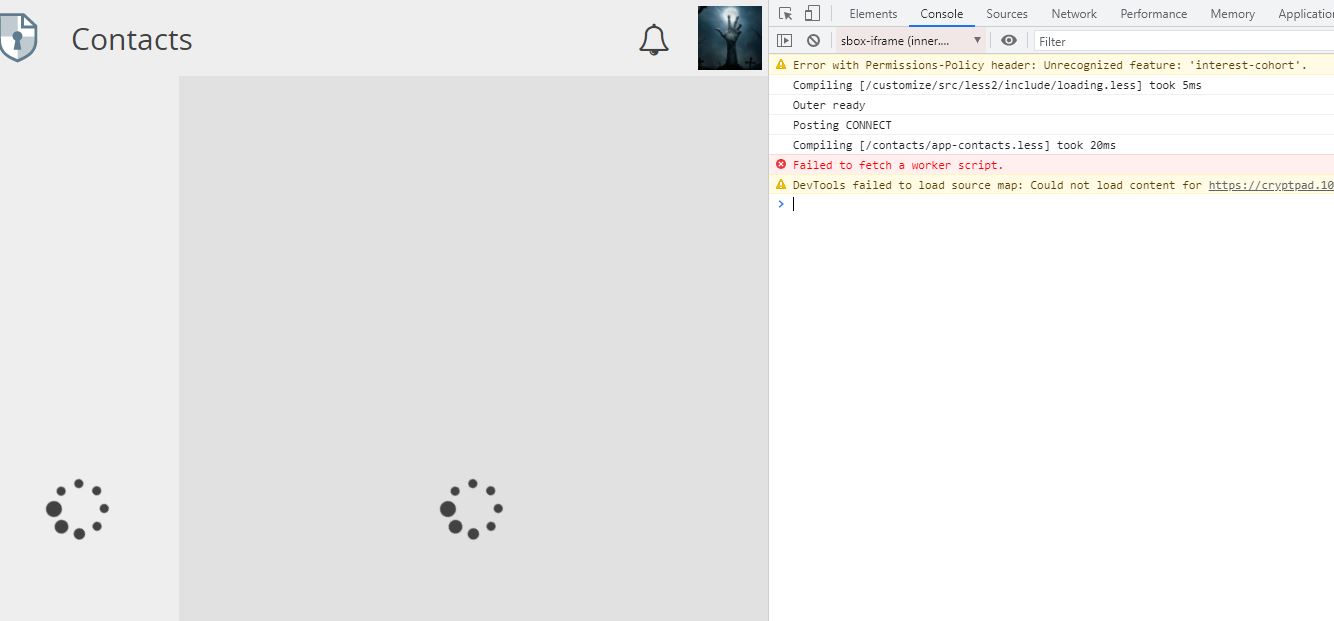Clear the console messages
This screenshot has height=621, width=1334.
(x=813, y=40)
